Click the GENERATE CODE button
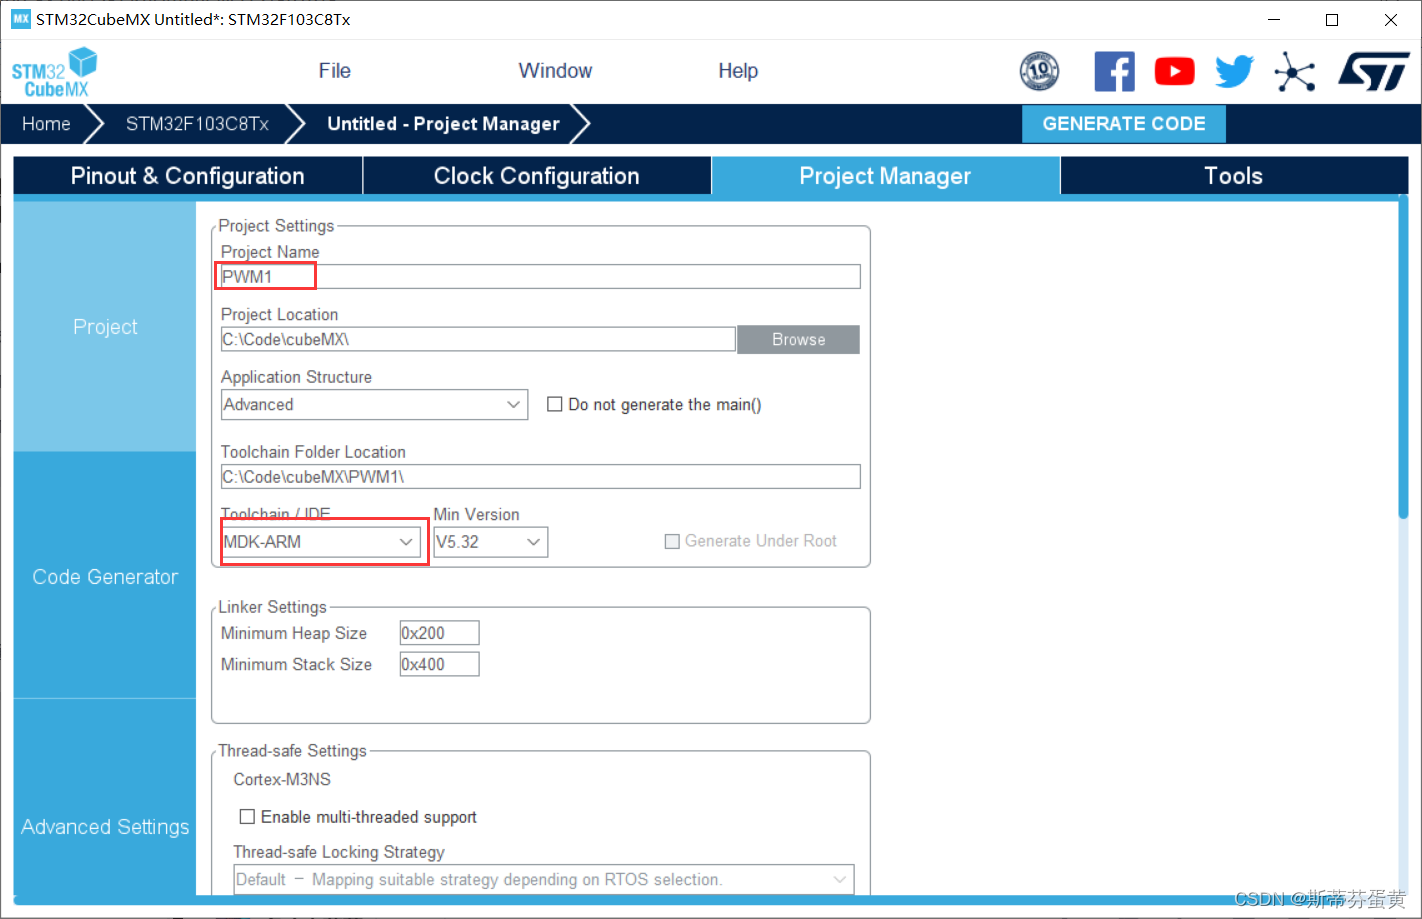 click(x=1123, y=124)
